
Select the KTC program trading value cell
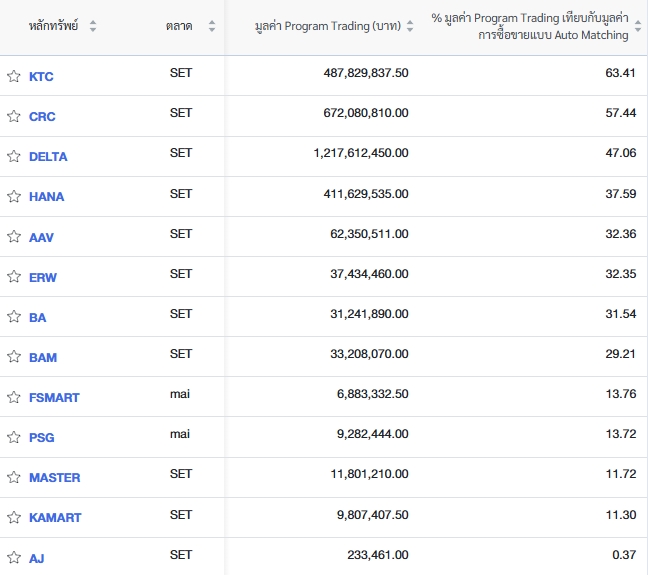[366, 73]
